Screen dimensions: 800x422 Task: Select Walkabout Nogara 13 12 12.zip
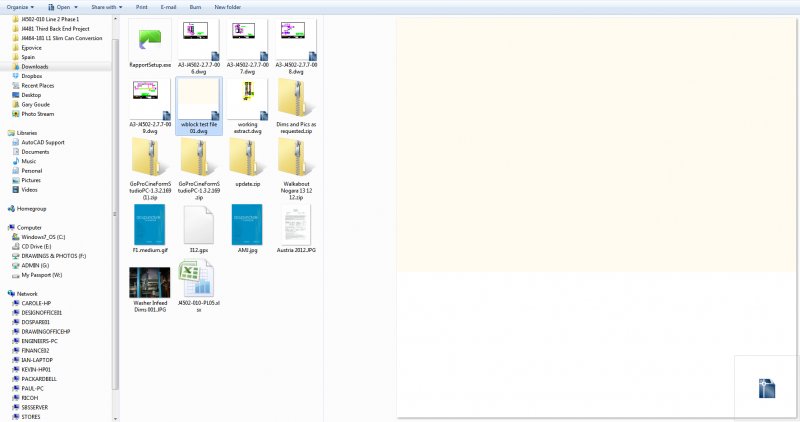point(296,169)
